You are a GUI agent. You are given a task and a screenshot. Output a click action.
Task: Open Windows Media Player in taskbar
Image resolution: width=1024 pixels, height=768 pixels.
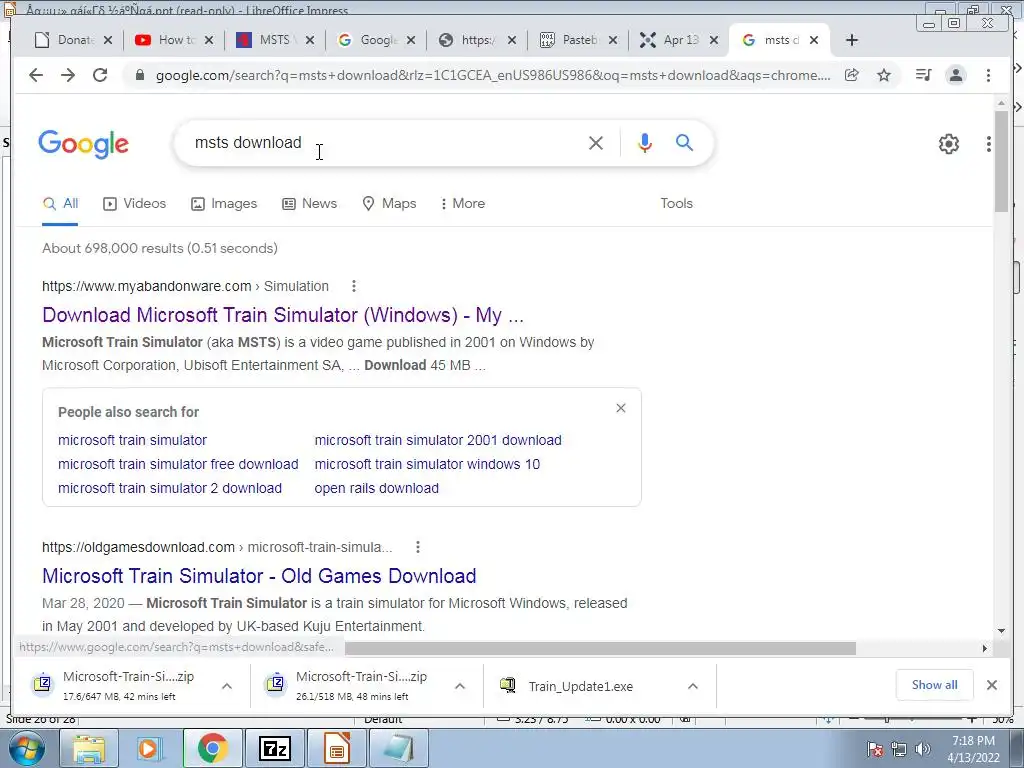coord(150,749)
